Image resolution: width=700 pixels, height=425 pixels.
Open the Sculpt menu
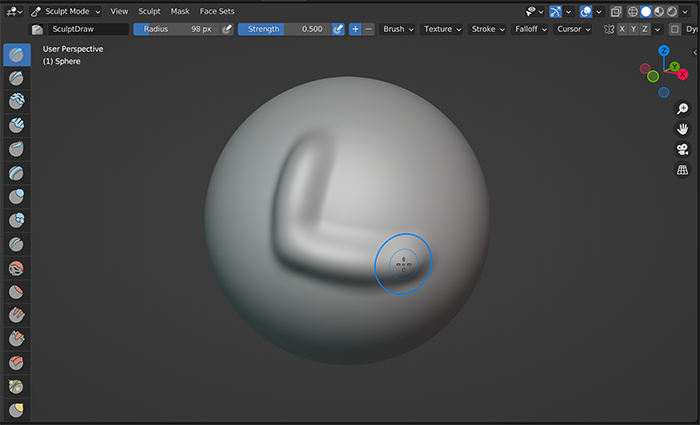[x=149, y=12]
